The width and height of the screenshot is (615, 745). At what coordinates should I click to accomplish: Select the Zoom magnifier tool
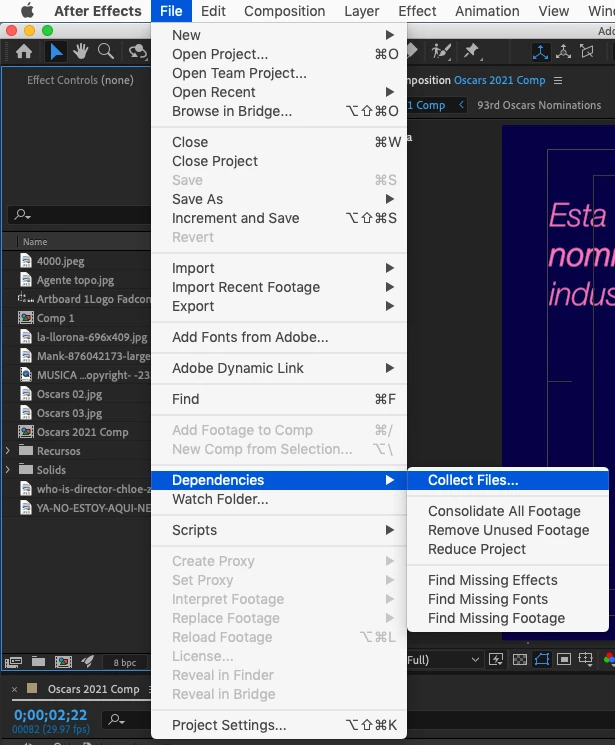[106, 51]
